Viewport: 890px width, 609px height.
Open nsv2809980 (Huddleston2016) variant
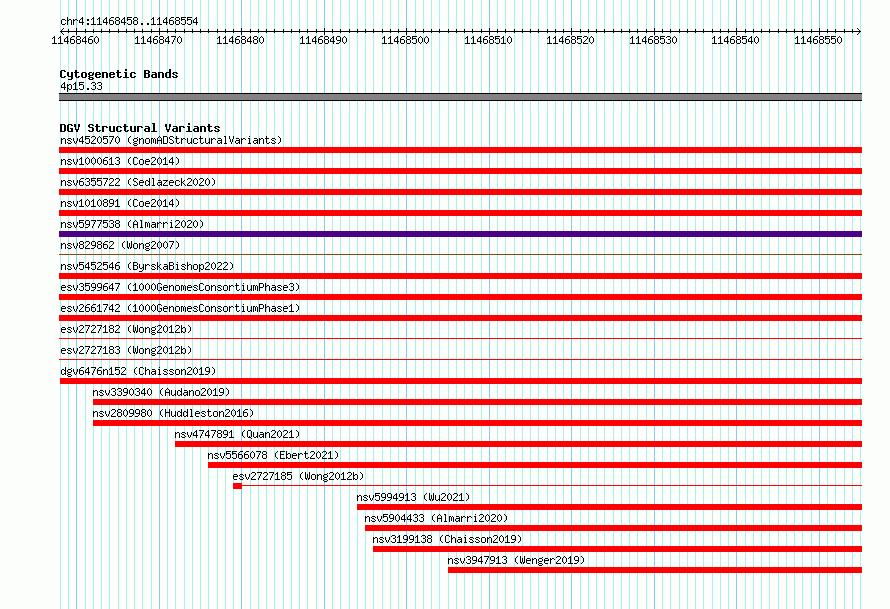click(173, 413)
